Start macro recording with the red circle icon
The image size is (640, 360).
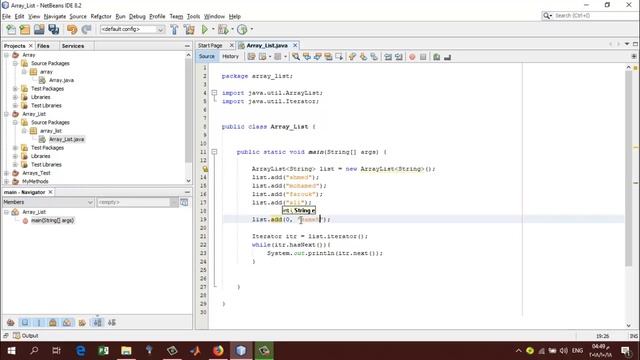[x=412, y=57]
